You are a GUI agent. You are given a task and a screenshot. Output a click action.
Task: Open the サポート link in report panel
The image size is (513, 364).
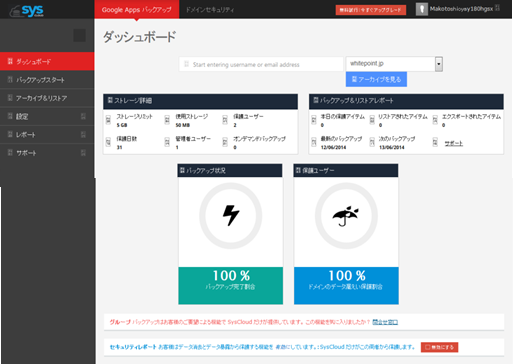pos(454,143)
